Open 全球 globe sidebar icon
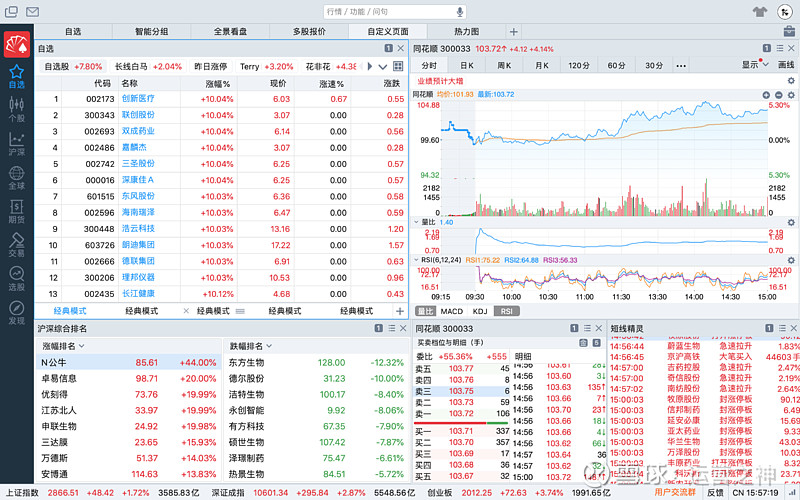This screenshot has height=500, width=800. pos(16,178)
